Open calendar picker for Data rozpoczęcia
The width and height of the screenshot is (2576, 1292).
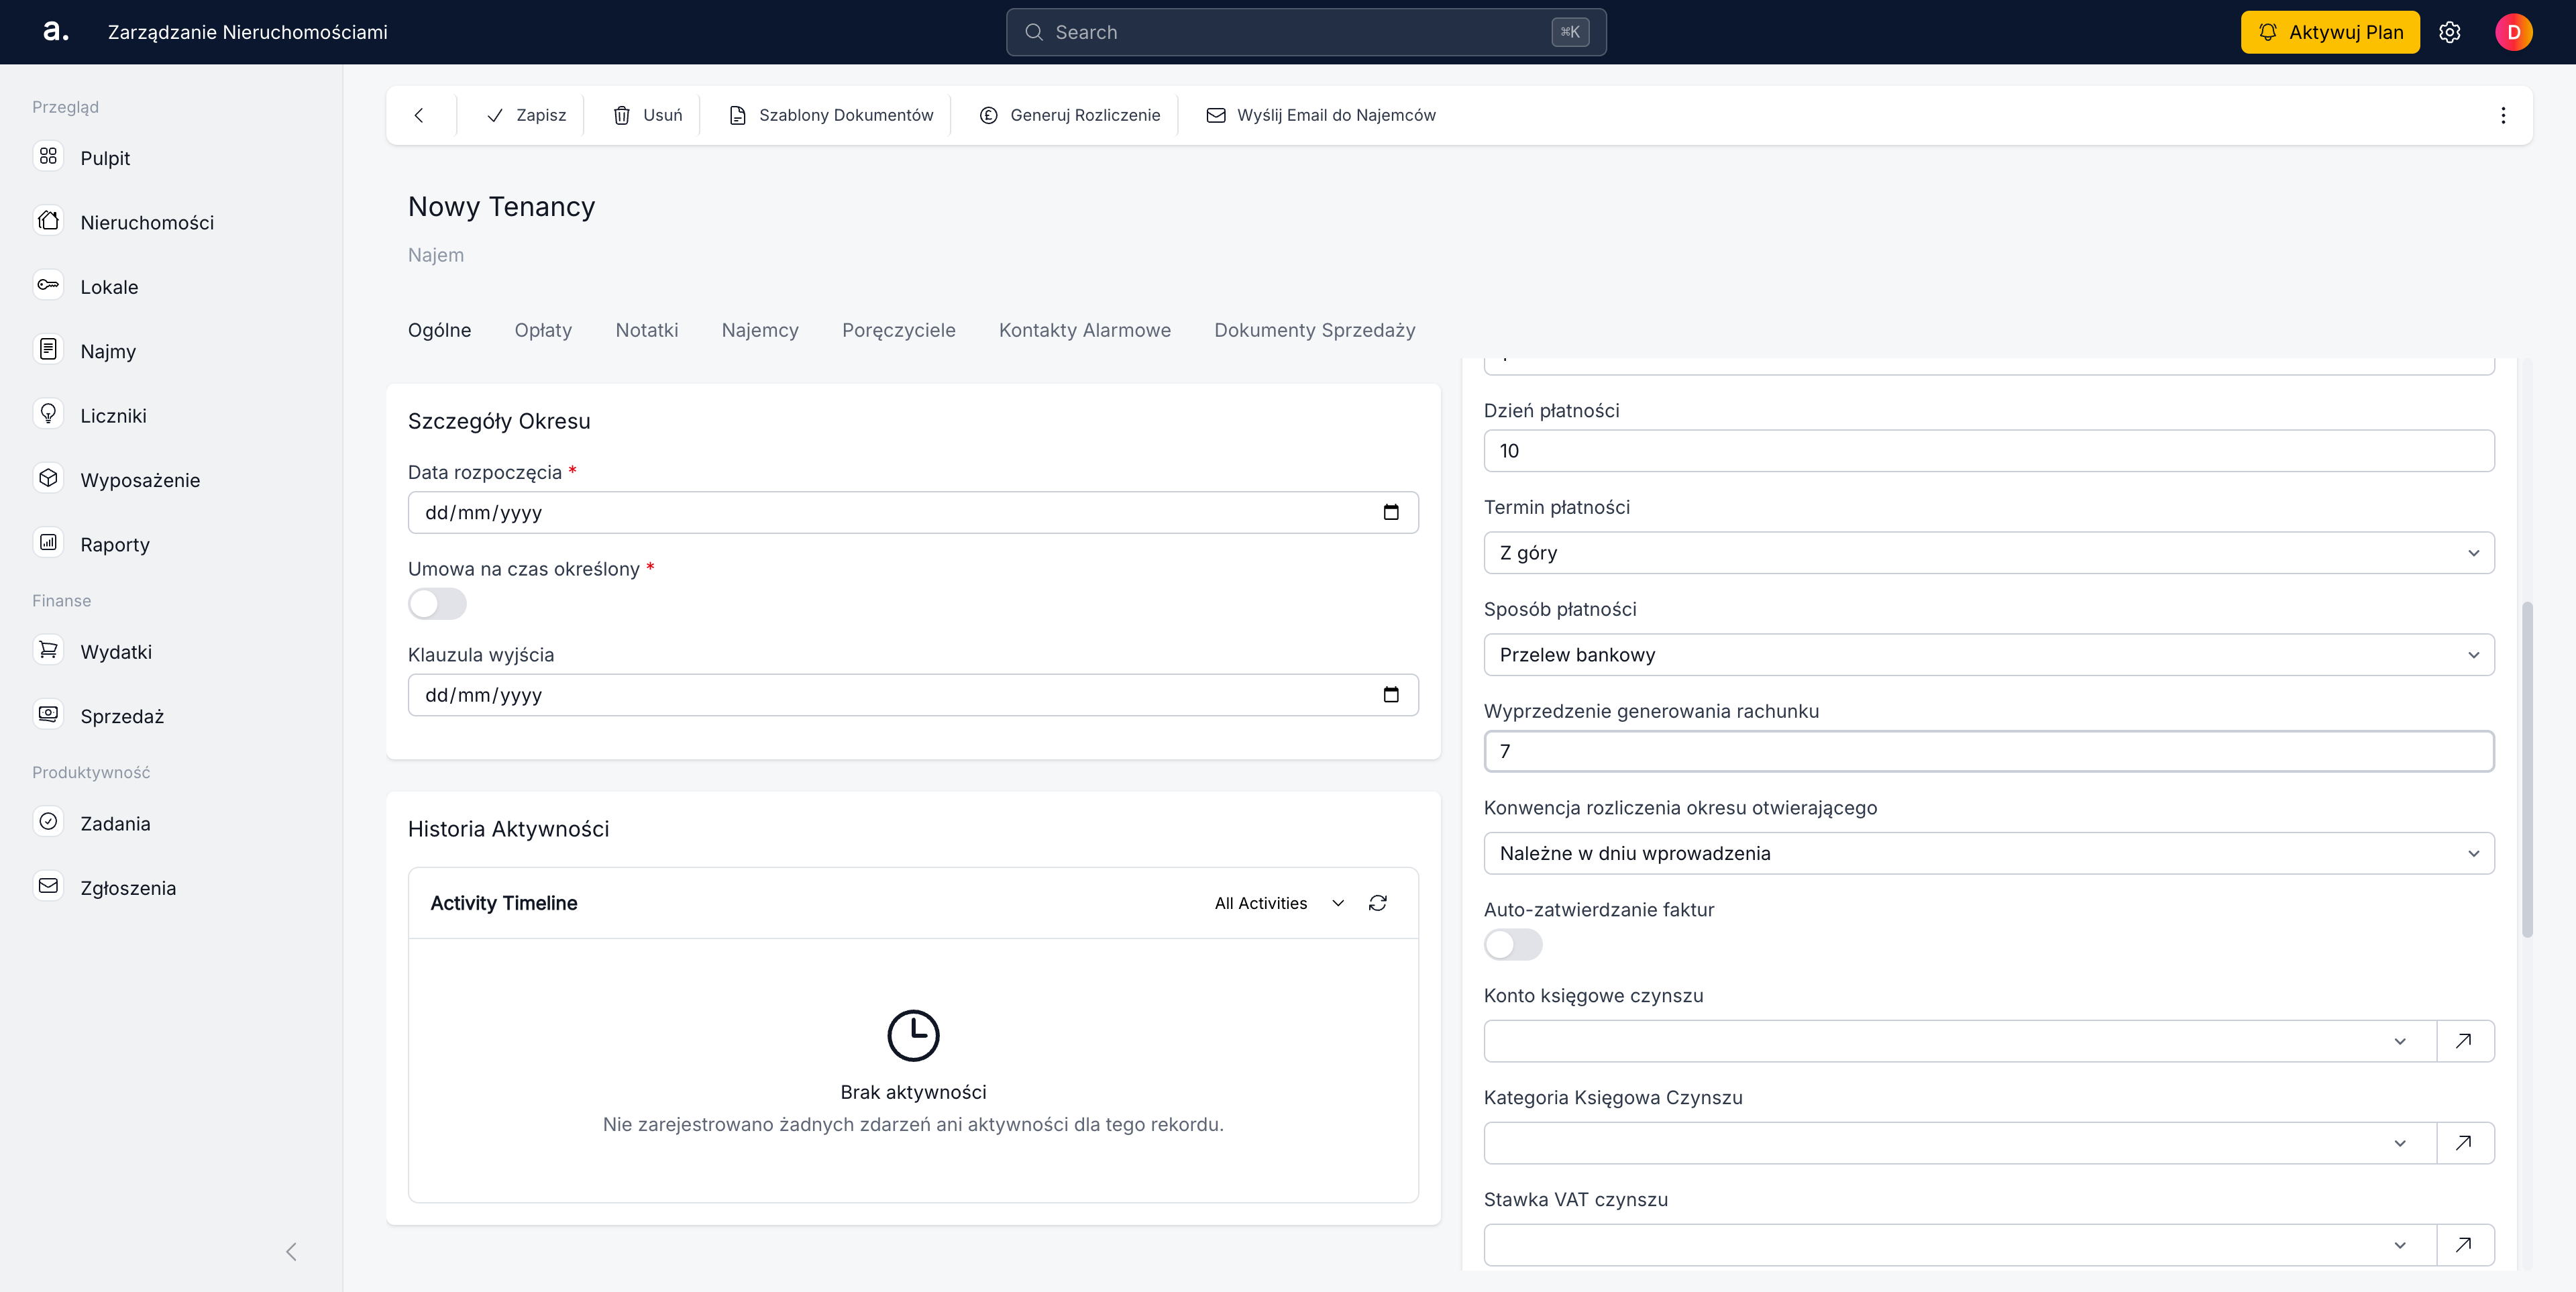click(x=1391, y=512)
